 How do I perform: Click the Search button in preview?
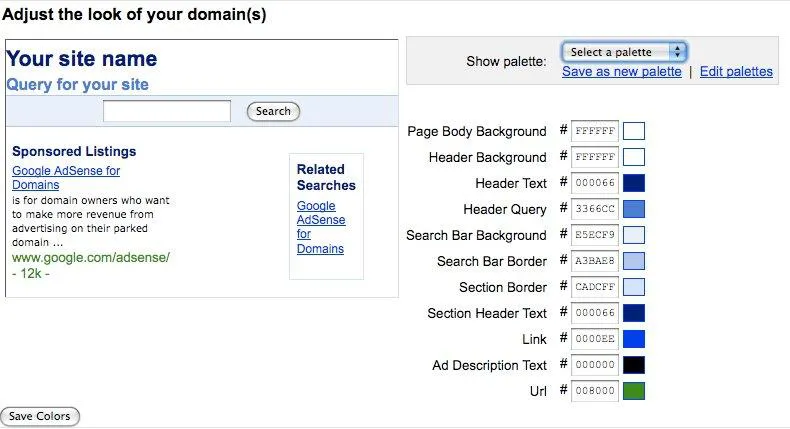[x=273, y=111]
